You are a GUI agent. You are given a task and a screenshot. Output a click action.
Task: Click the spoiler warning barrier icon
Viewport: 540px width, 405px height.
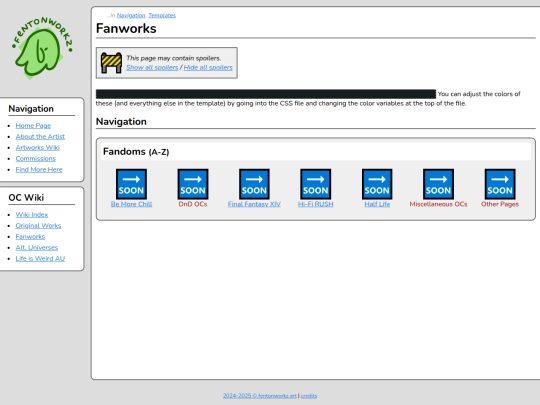click(x=111, y=63)
